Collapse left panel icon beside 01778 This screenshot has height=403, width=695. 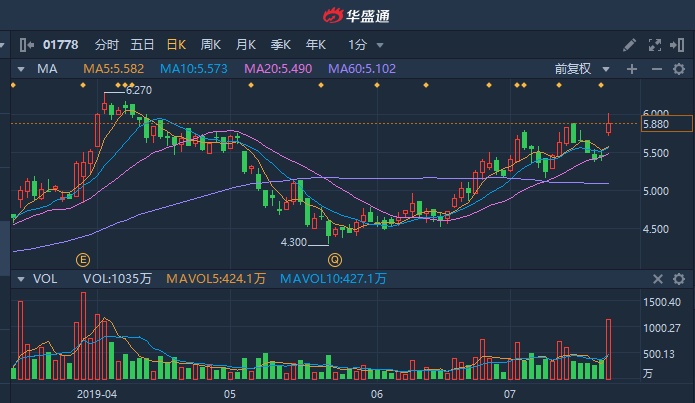pyautogui.click(x=27, y=45)
